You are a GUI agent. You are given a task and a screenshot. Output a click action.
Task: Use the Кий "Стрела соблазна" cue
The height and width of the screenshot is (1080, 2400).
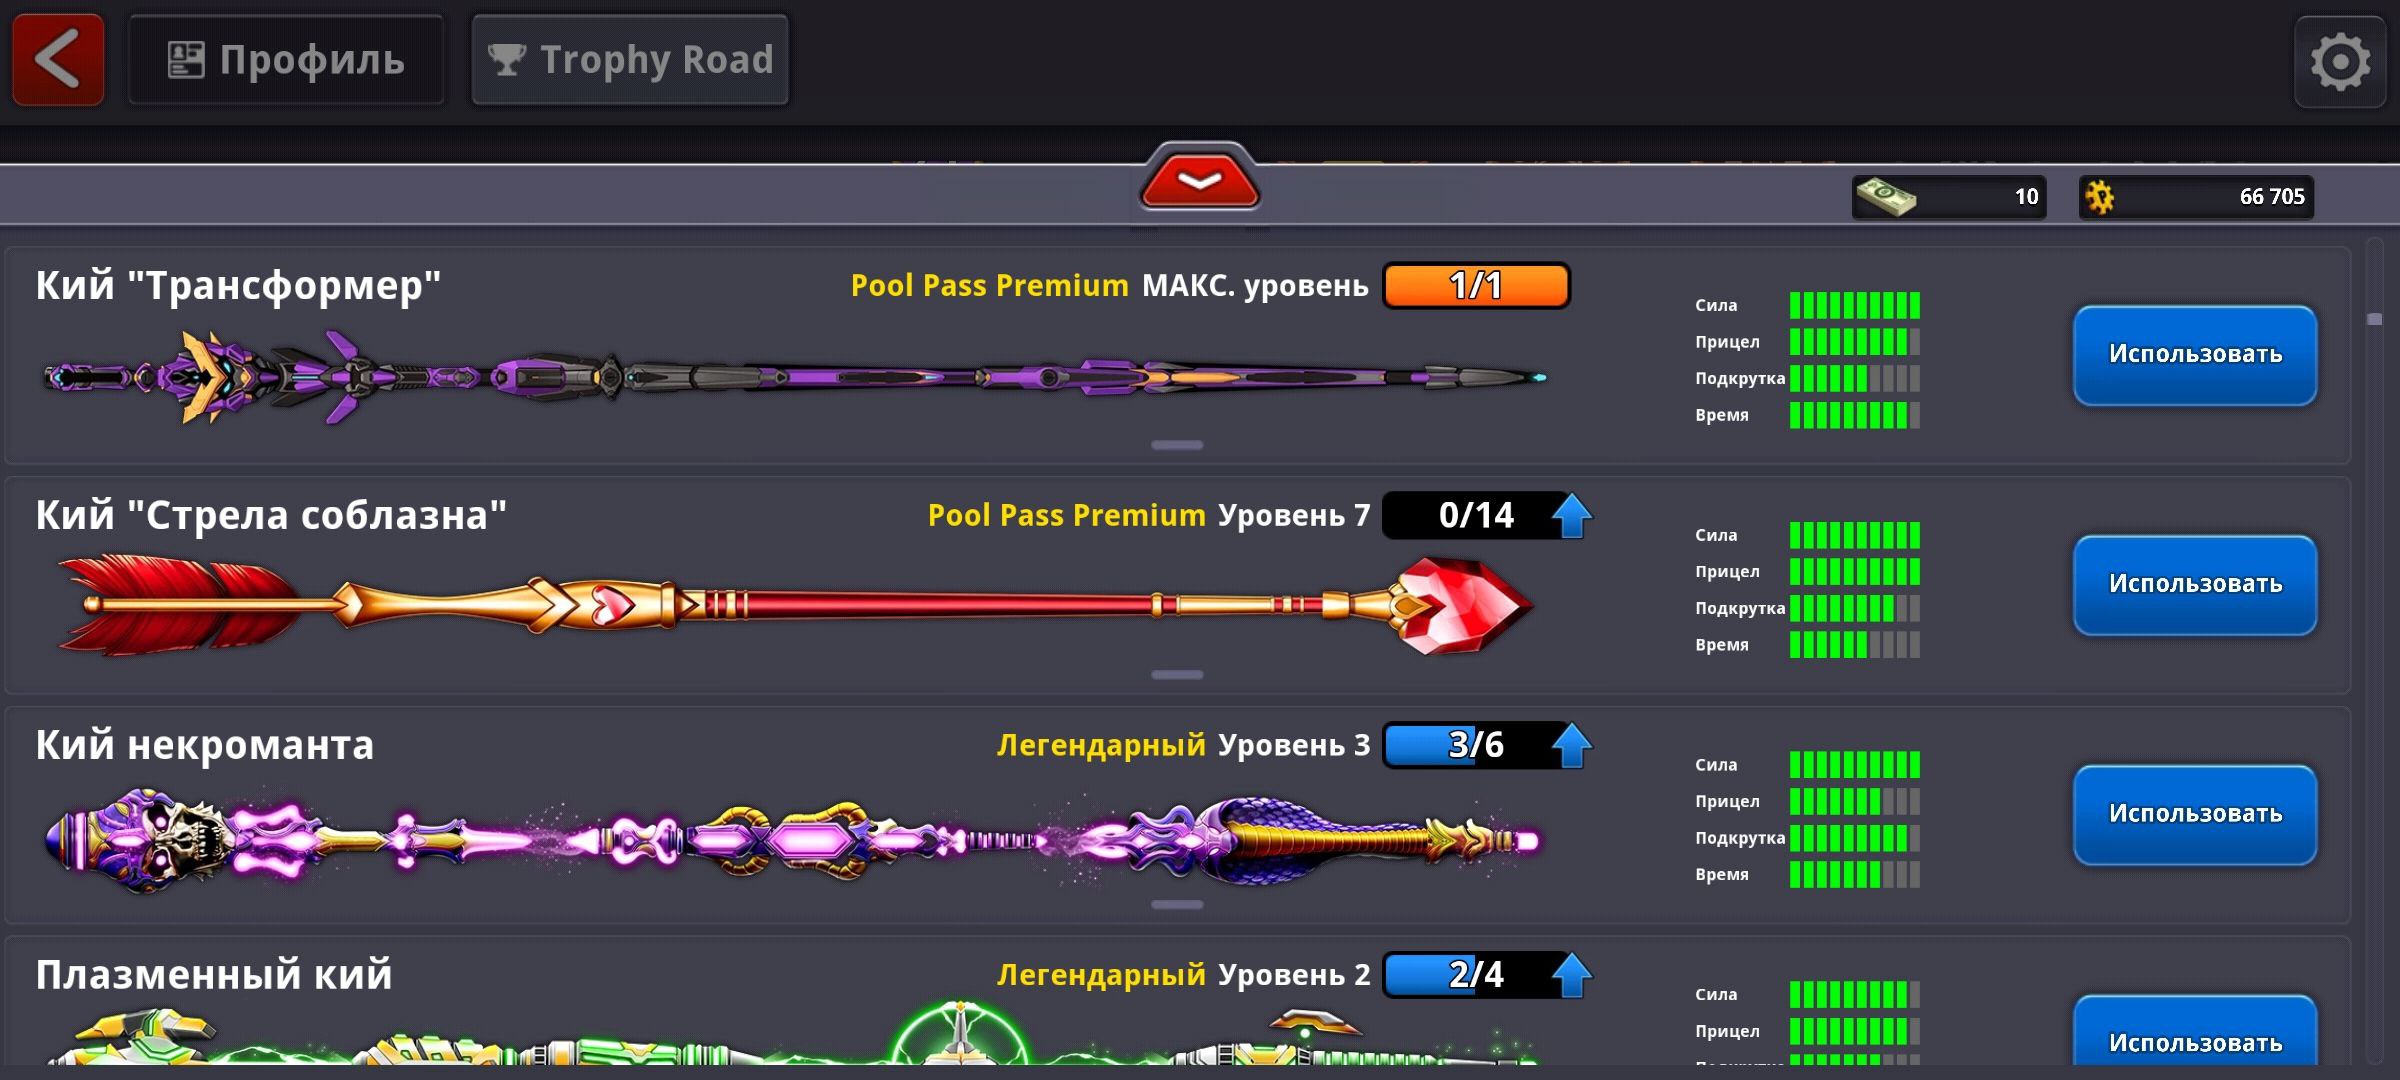(2195, 585)
